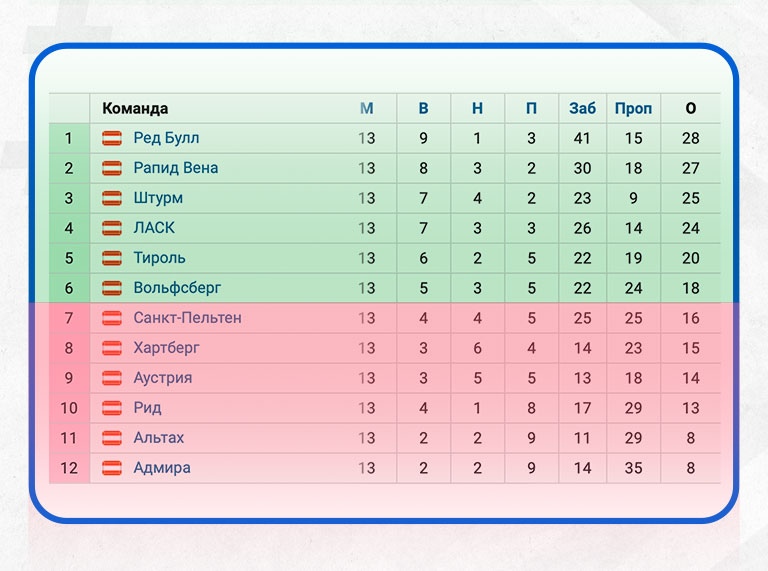This screenshot has width=768, height=571.
Task: Sort by the П losses column header
Action: [531, 108]
